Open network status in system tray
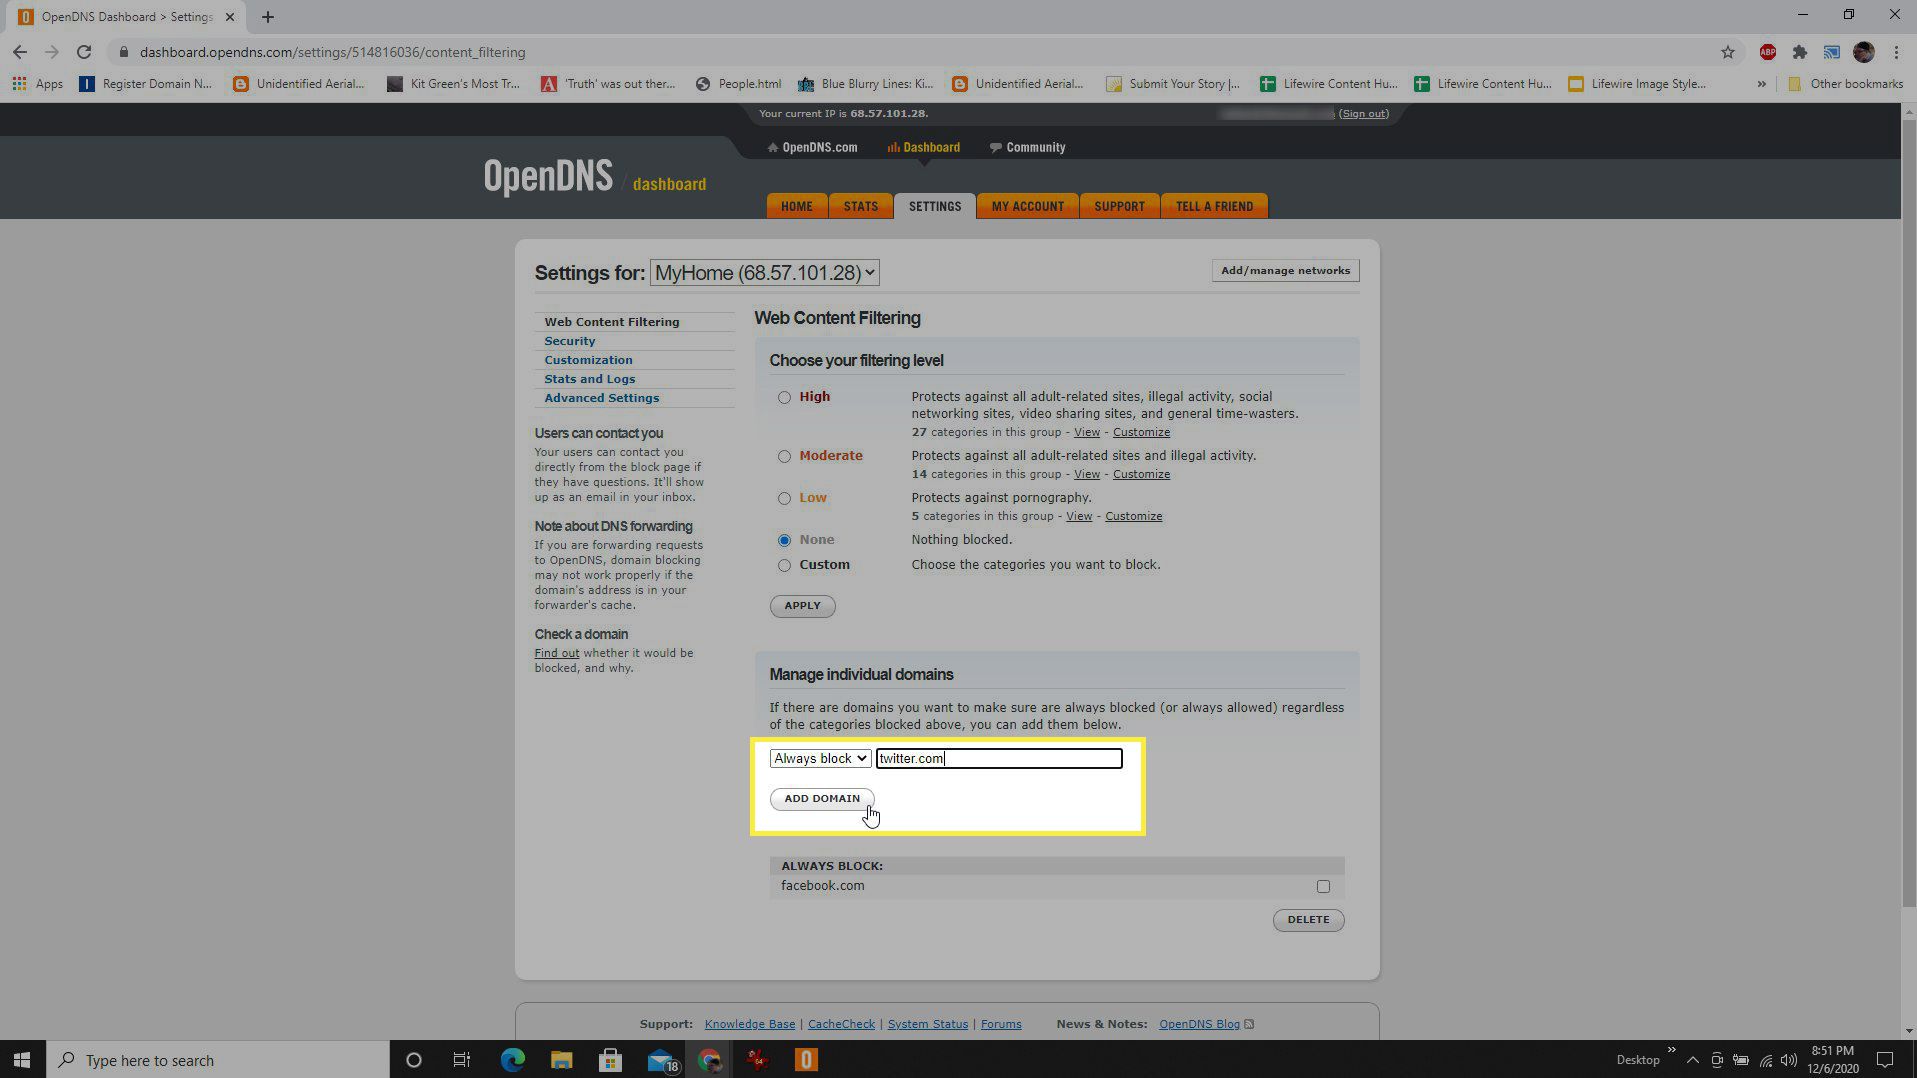 pos(1766,1060)
